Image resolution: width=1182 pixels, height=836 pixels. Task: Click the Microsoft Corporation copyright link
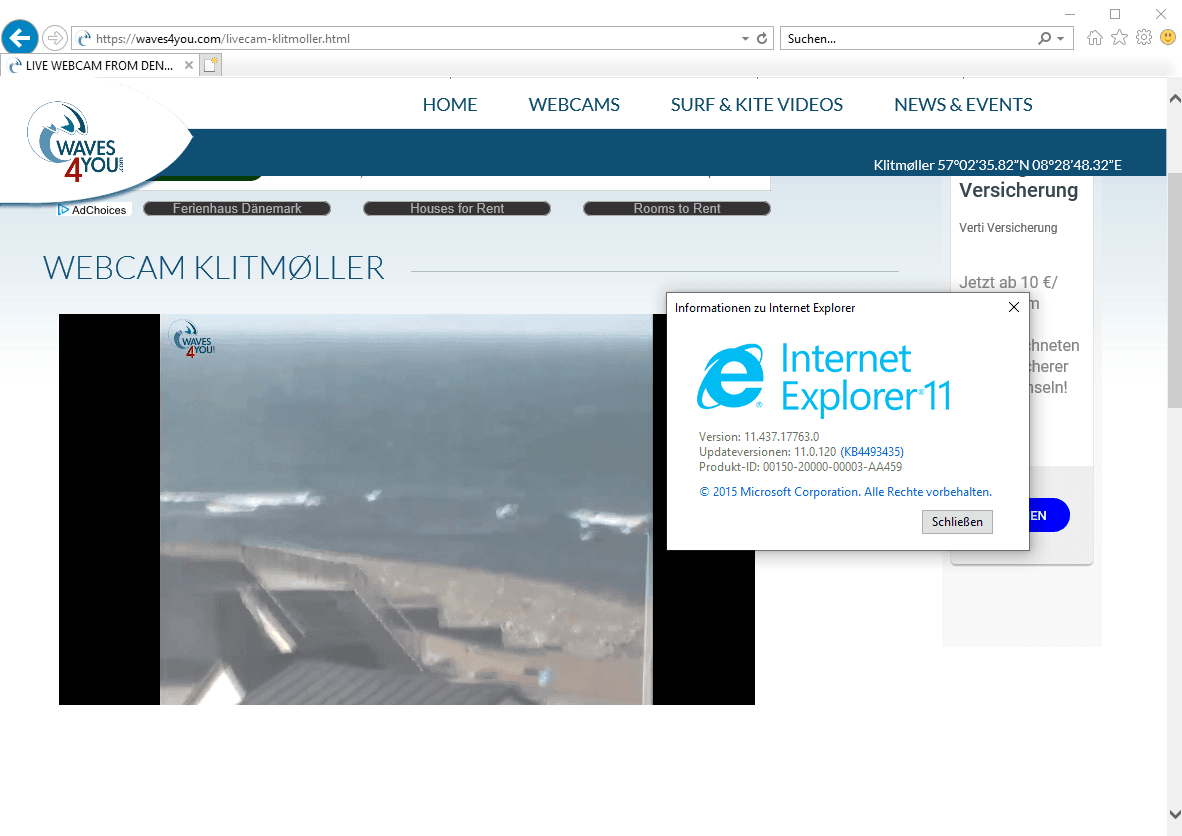(846, 492)
